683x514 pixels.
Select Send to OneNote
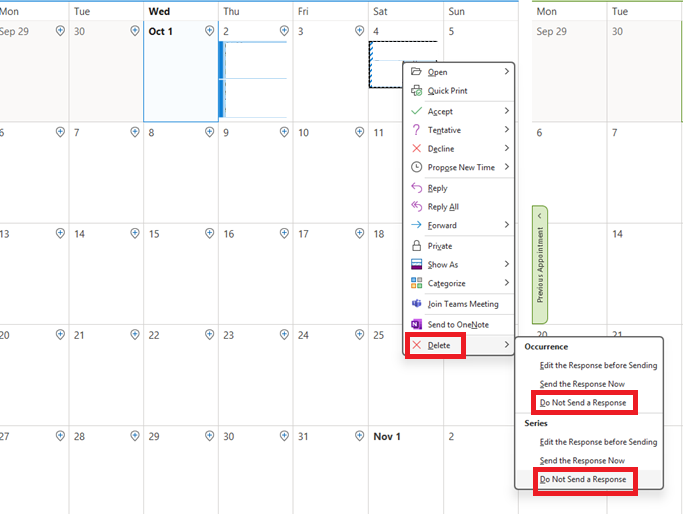click(x=459, y=324)
